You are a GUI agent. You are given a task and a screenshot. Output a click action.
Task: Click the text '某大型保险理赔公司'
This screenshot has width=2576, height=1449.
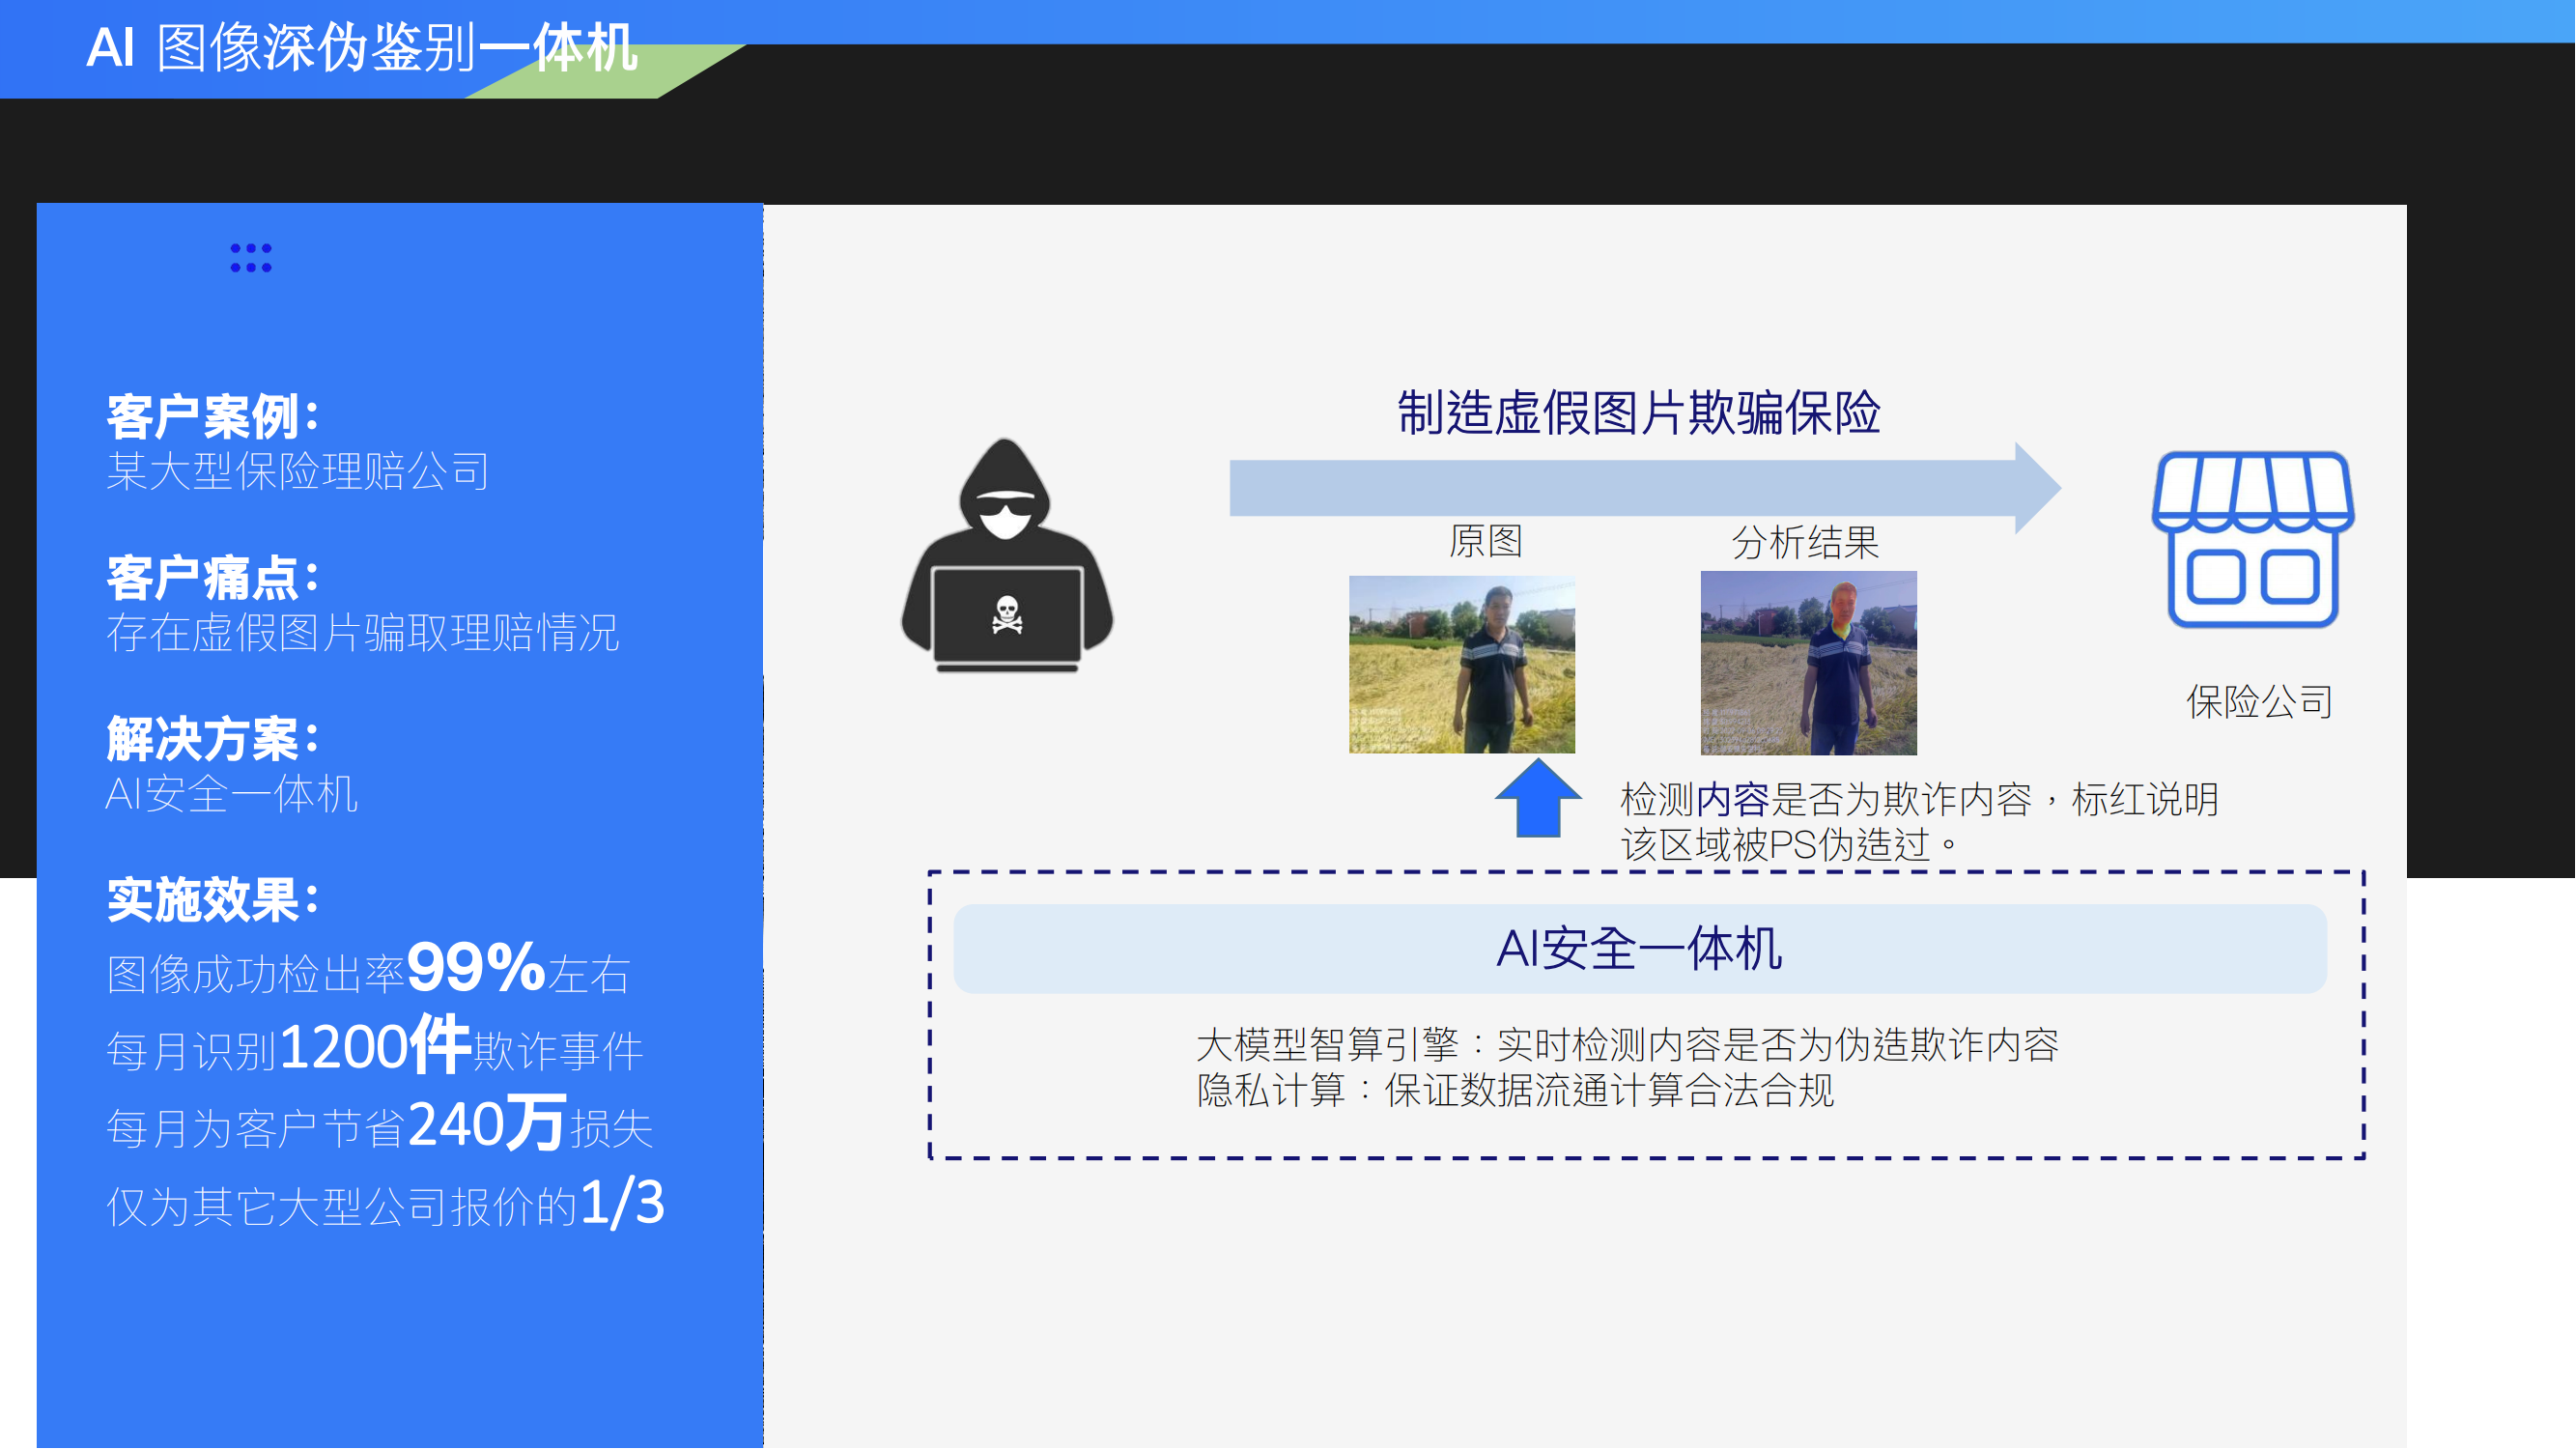click(x=298, y=471)
